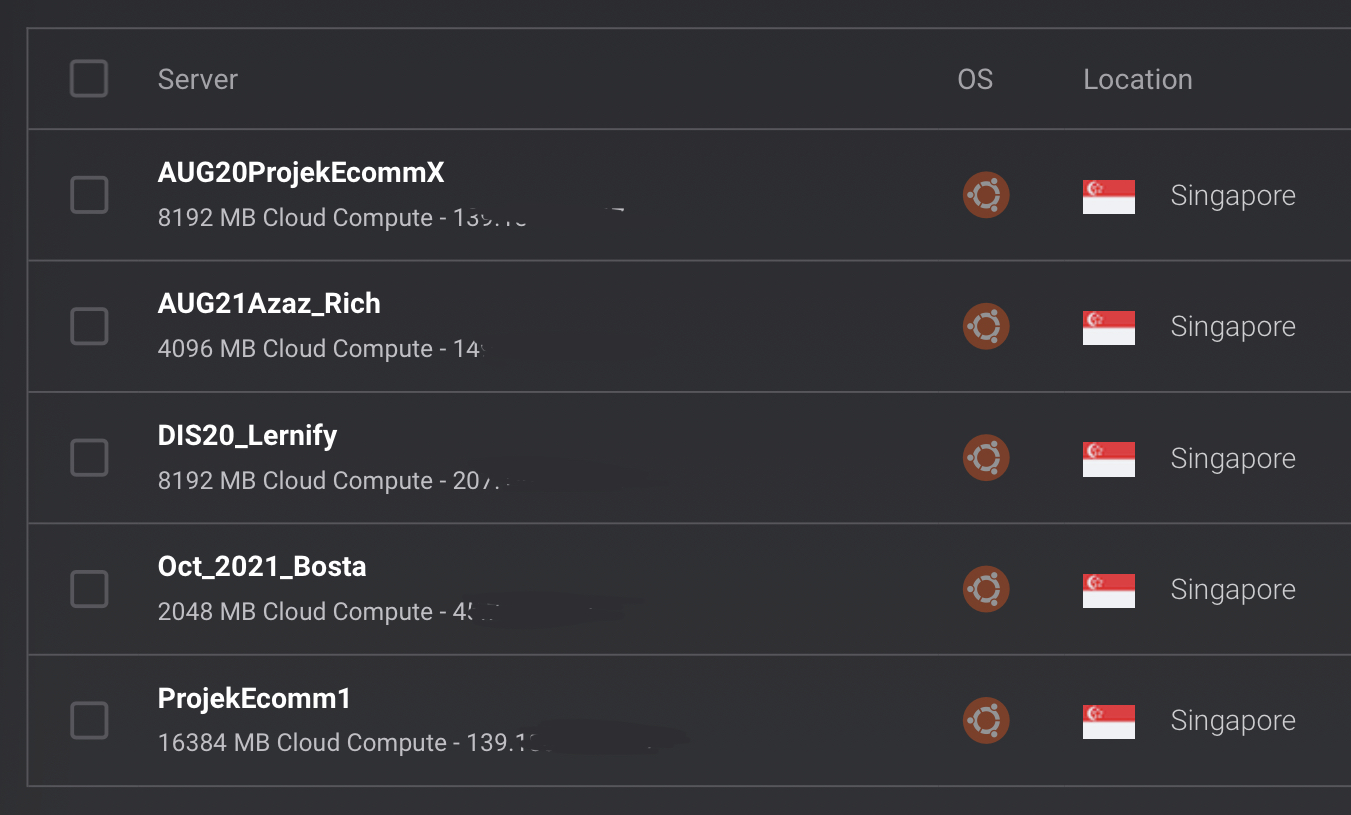
Task: Click the Ubuntu OS icon for DIS20_Lernify
Action: (x=986, y=458)
